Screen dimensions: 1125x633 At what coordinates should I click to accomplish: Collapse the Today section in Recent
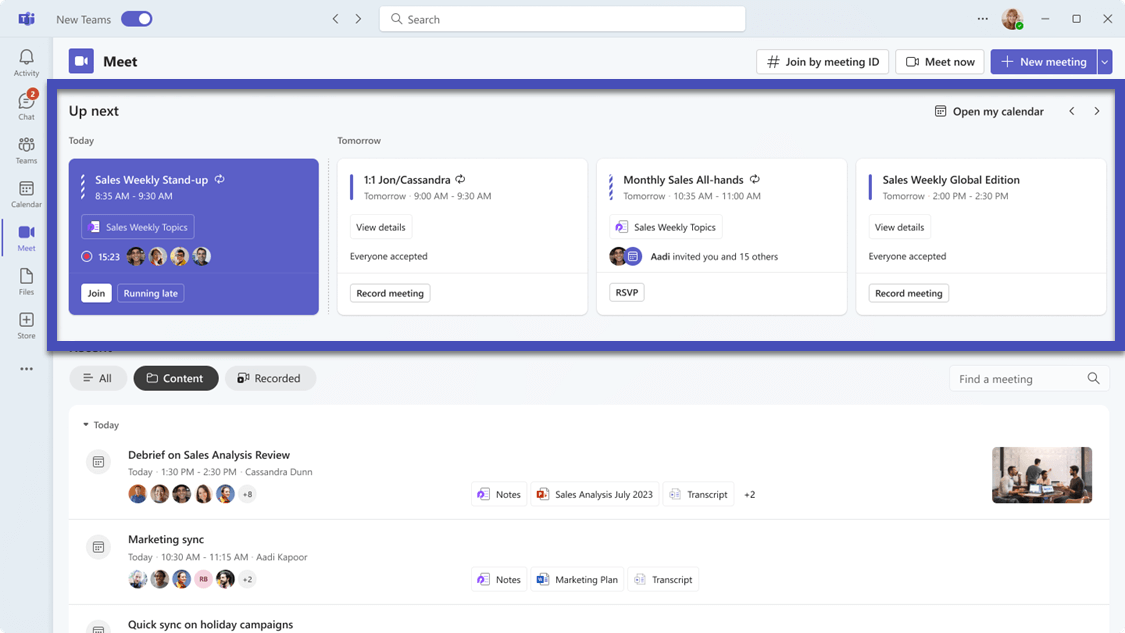[x=88, y=424]
